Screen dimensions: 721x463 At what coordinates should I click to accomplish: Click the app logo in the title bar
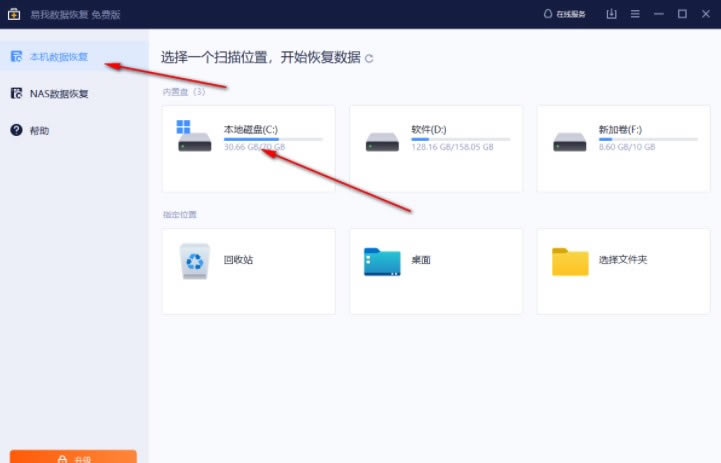13,14
